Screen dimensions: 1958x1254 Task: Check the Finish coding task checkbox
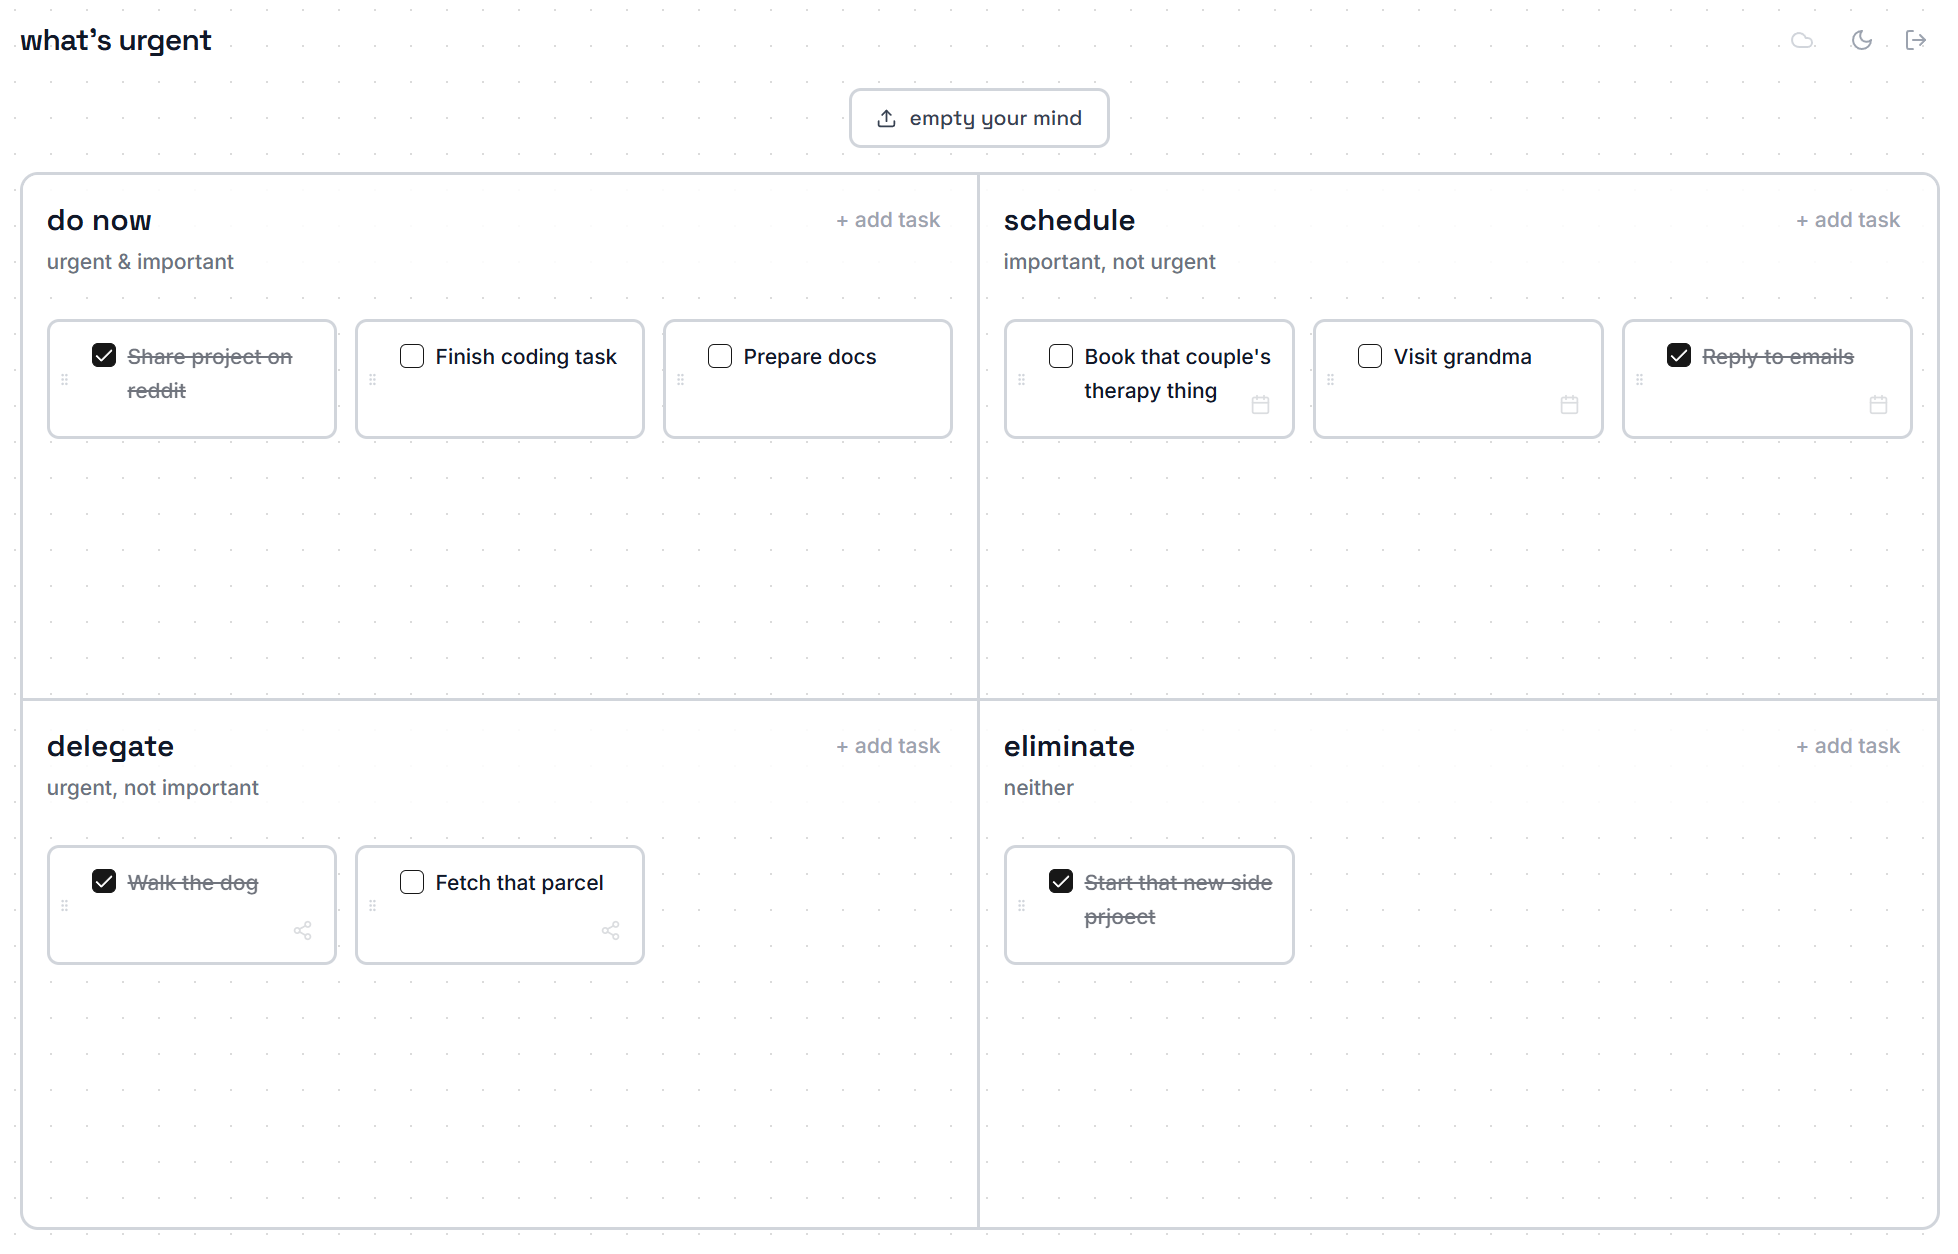[411, 356]
